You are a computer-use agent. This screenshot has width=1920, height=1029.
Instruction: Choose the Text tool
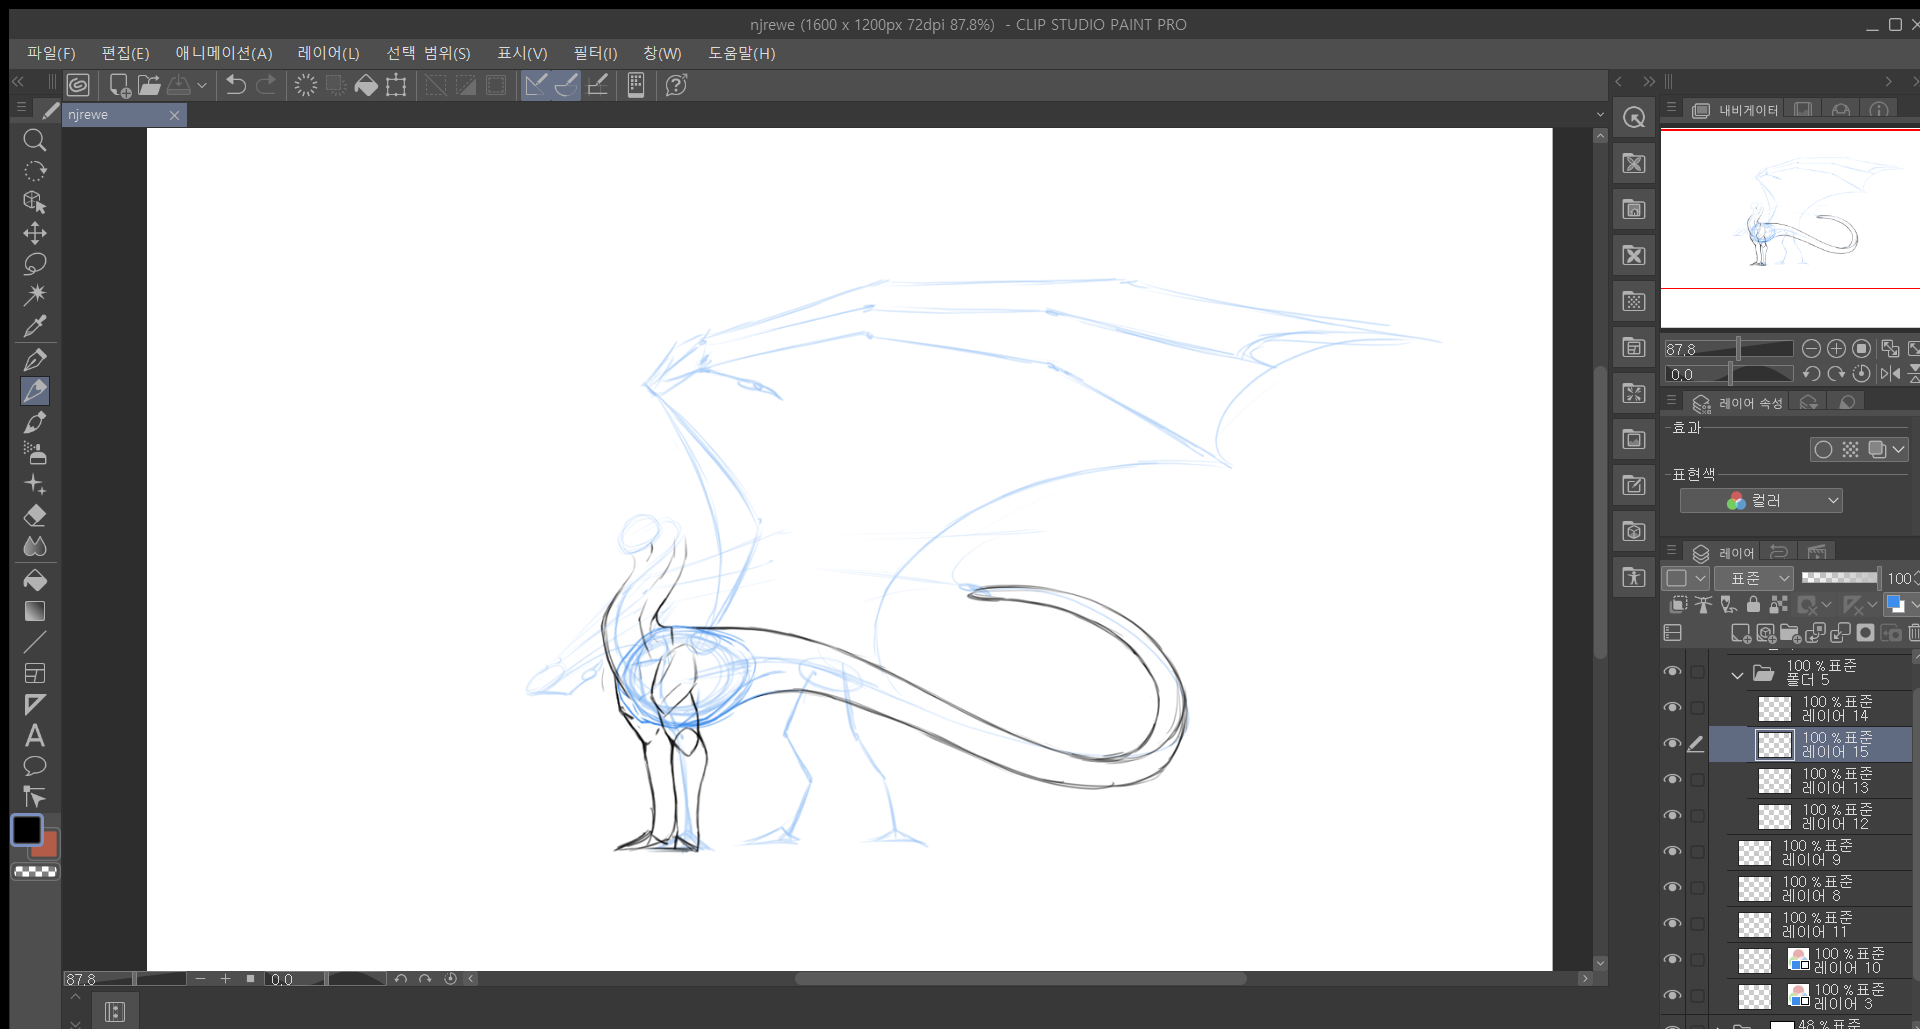click(35, 736)
